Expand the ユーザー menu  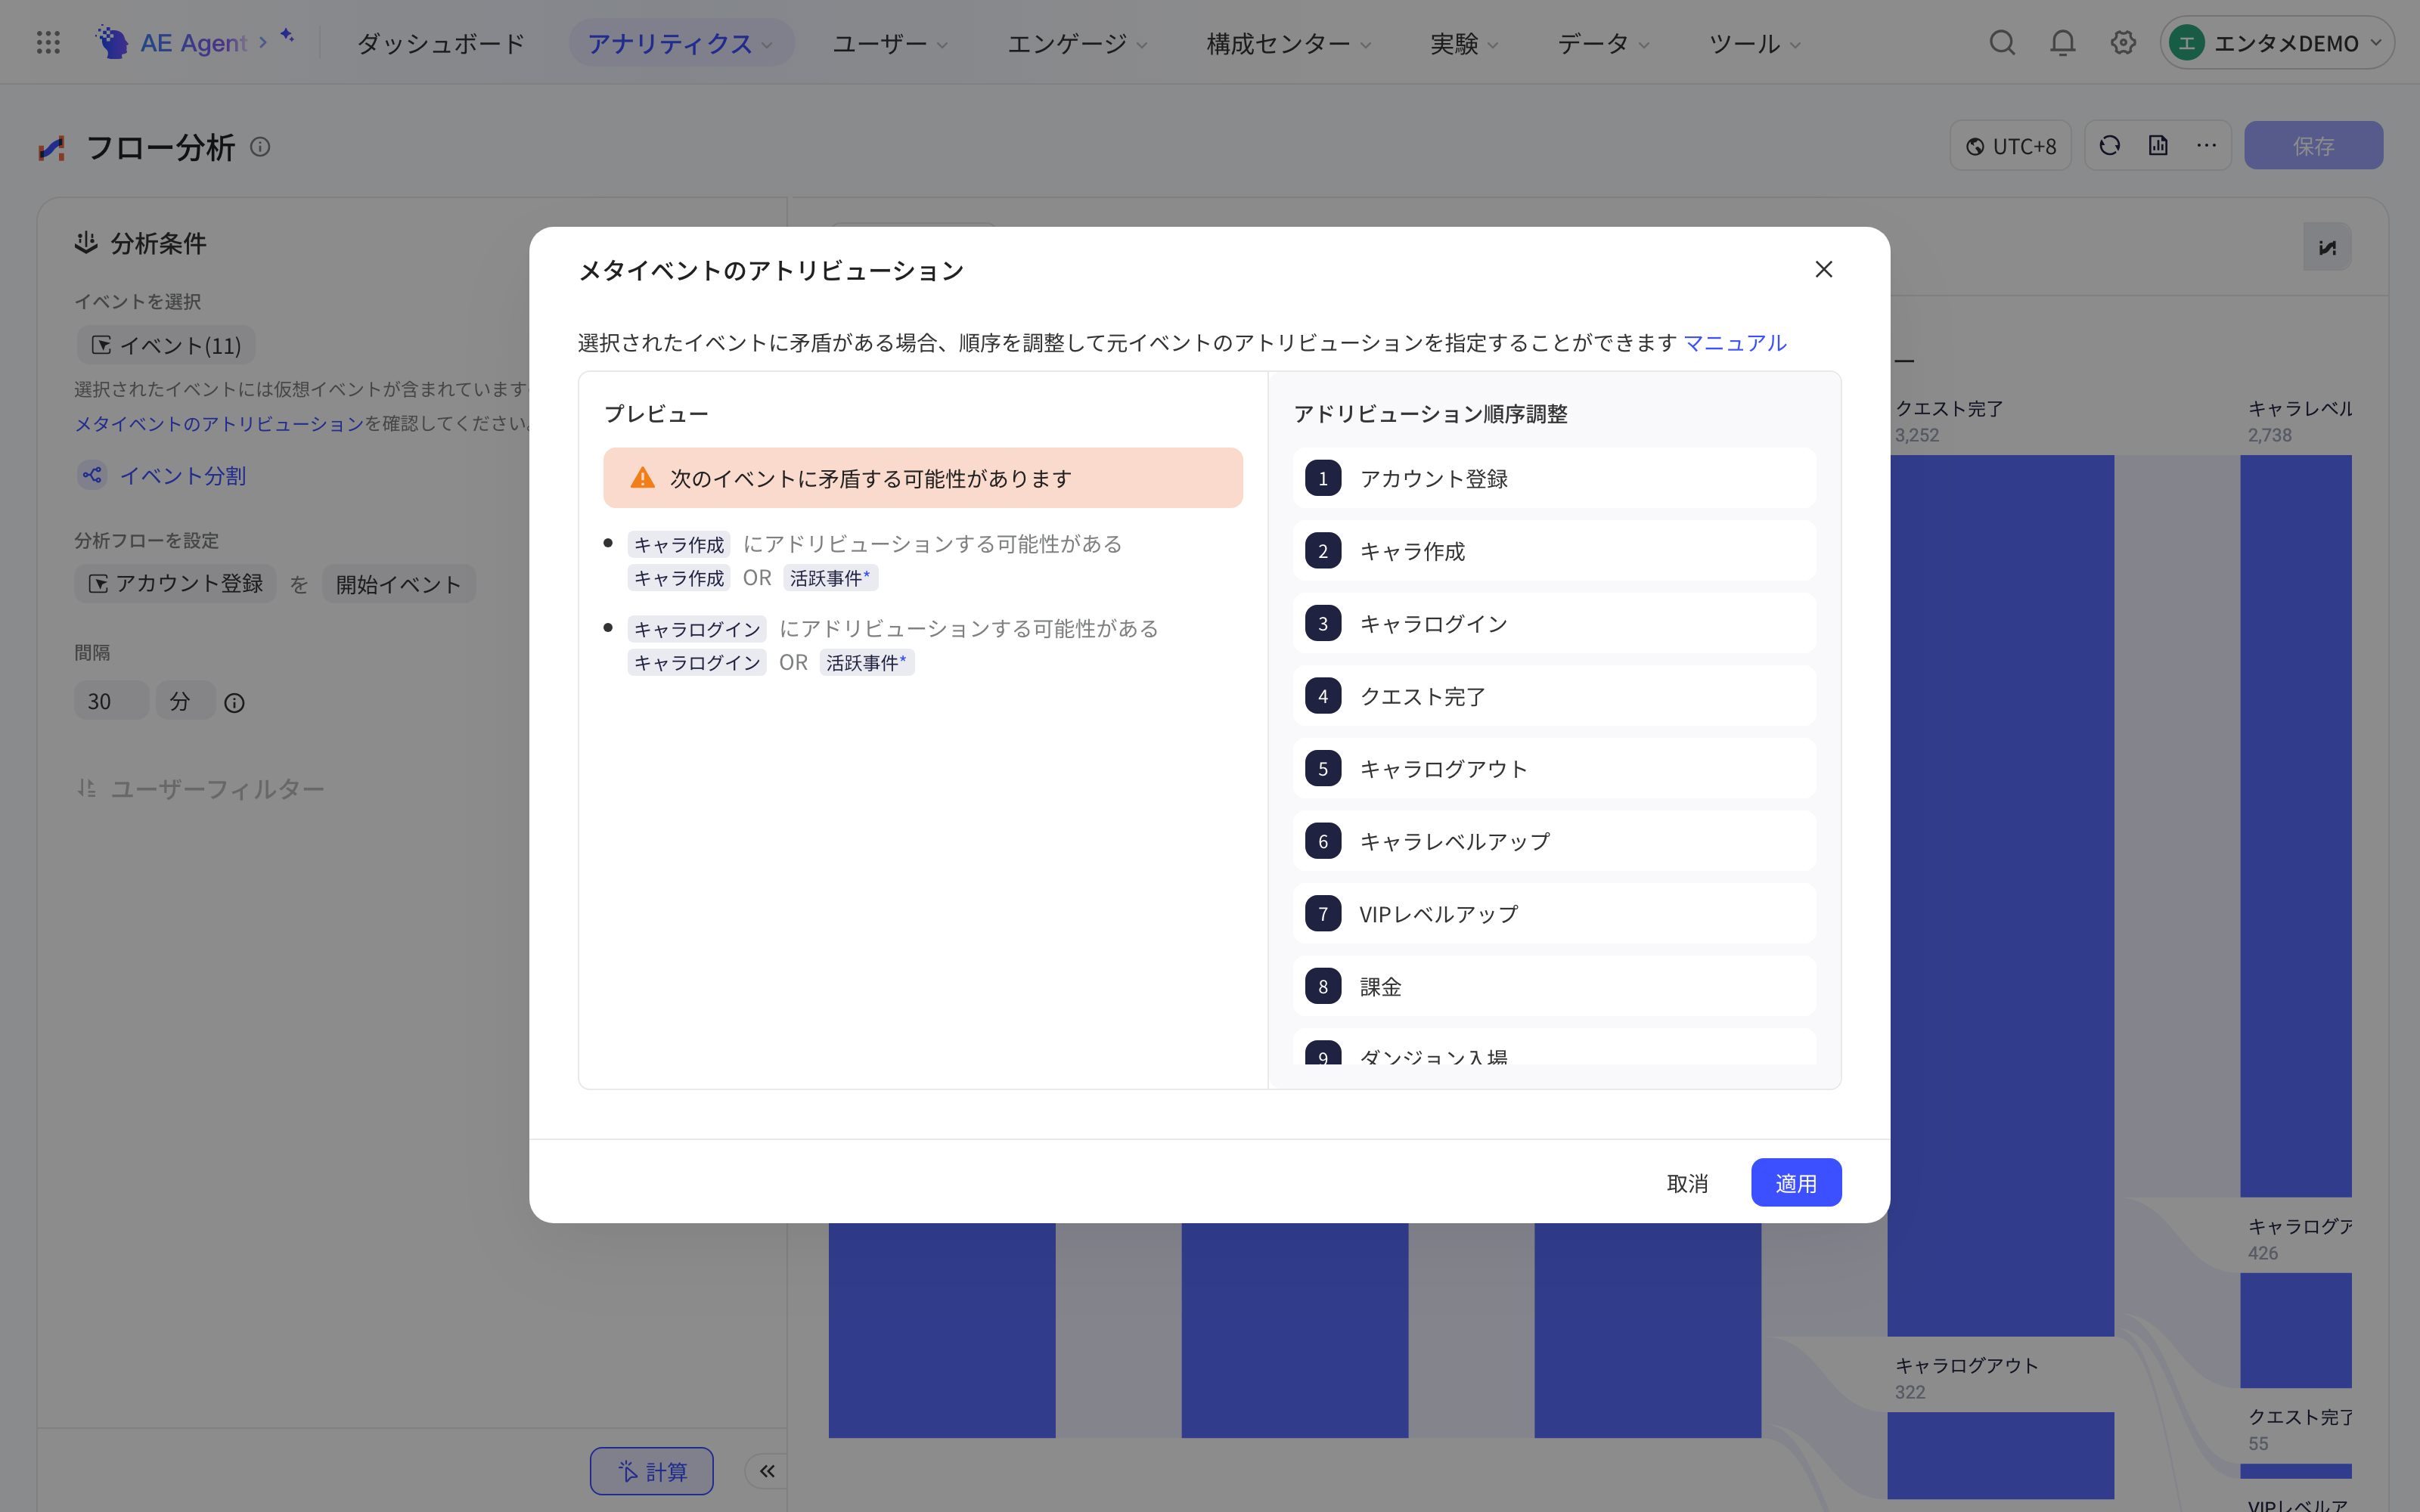[890, 43]
